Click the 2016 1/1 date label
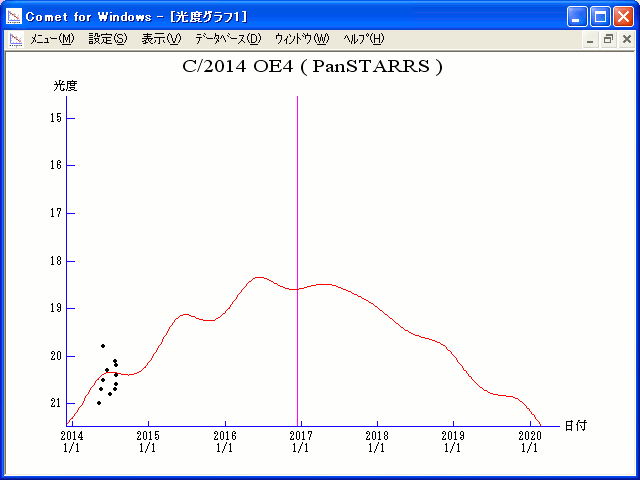The height and width of the screenshot is (480, 640). click(x=224, y=442)
